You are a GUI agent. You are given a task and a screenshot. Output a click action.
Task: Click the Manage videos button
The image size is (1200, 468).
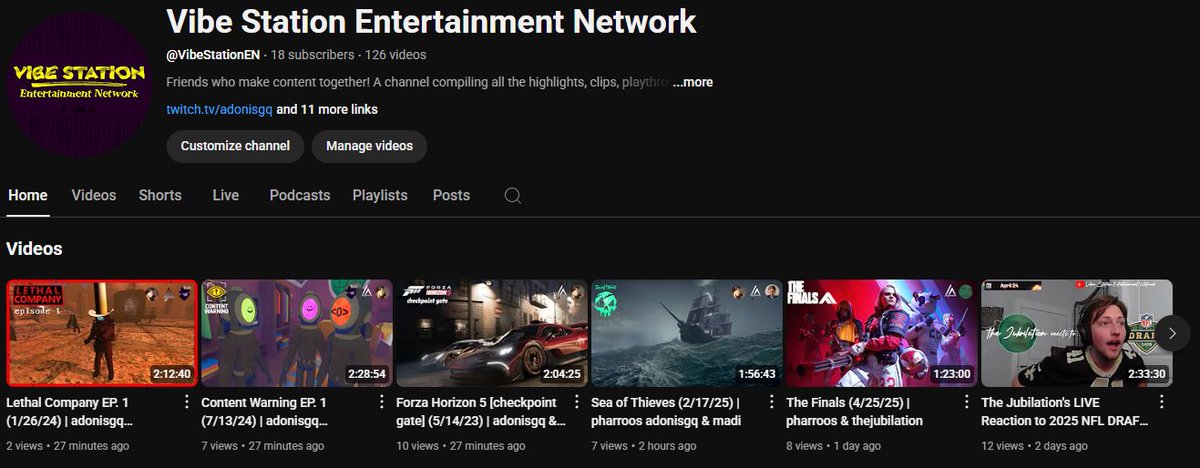[369, 146]
